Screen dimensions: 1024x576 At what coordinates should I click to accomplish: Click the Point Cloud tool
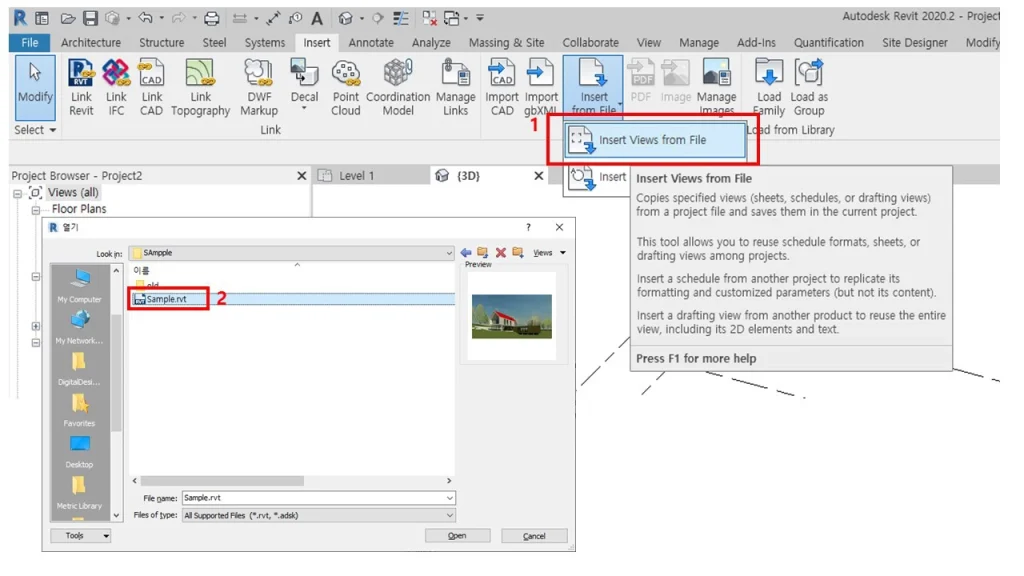[345, 88]
